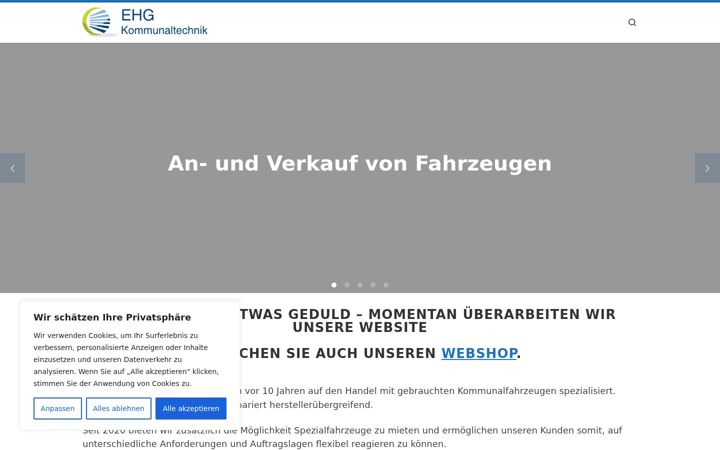
Task: Click the Wir schätzen Ihre Privatsphäre heading
Action: (x=112, y=317)
